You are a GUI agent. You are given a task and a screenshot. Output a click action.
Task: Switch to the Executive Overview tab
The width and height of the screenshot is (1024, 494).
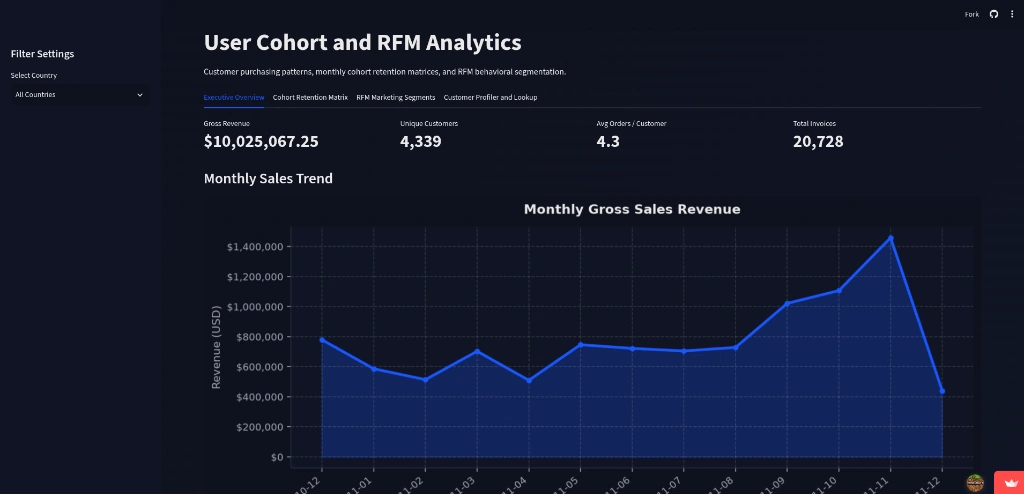[x=234, y=97]
